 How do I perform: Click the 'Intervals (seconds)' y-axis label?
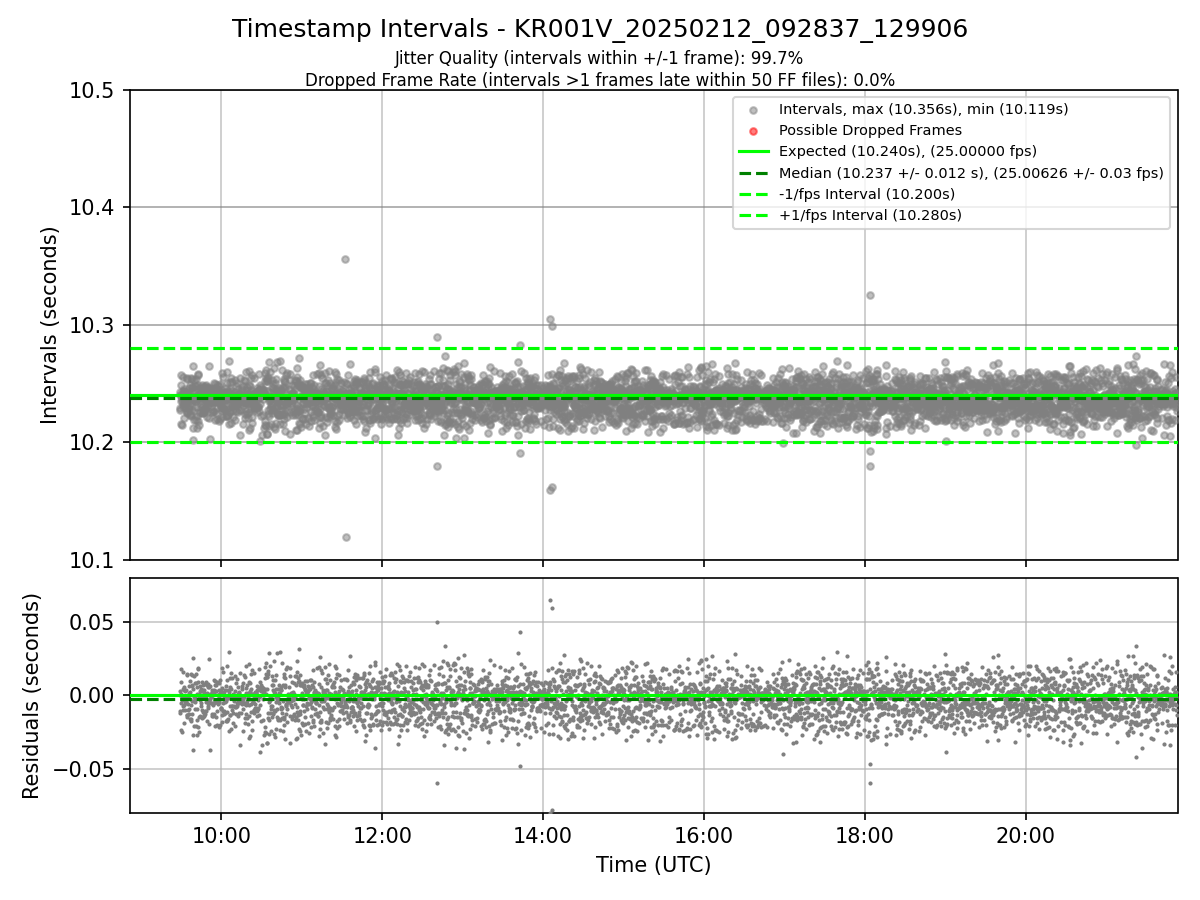click(51, 325)
